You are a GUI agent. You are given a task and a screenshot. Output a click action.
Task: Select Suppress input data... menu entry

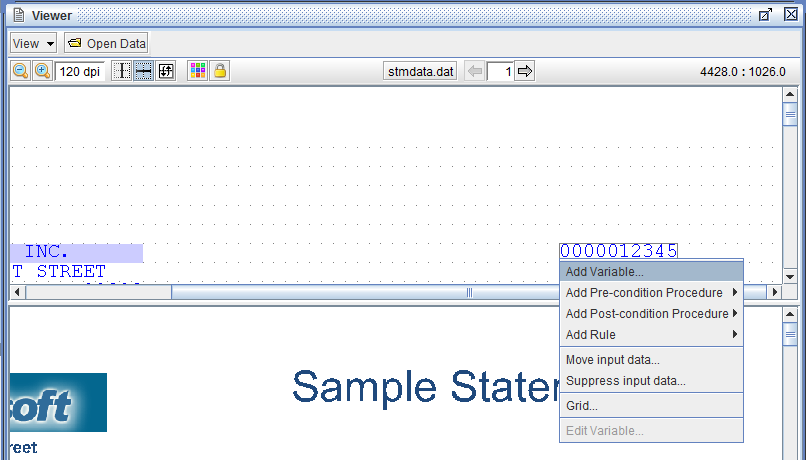tap(651, 381)
